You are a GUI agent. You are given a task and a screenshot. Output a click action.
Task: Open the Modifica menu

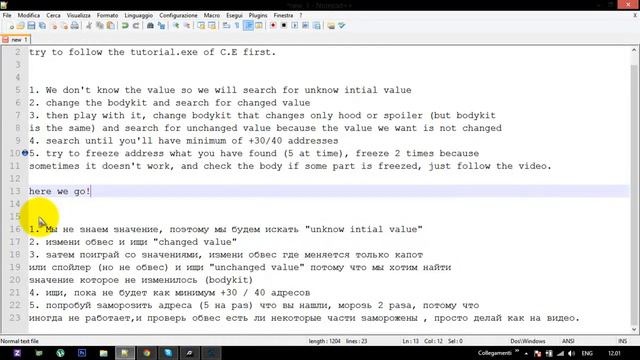click(29, 15)
